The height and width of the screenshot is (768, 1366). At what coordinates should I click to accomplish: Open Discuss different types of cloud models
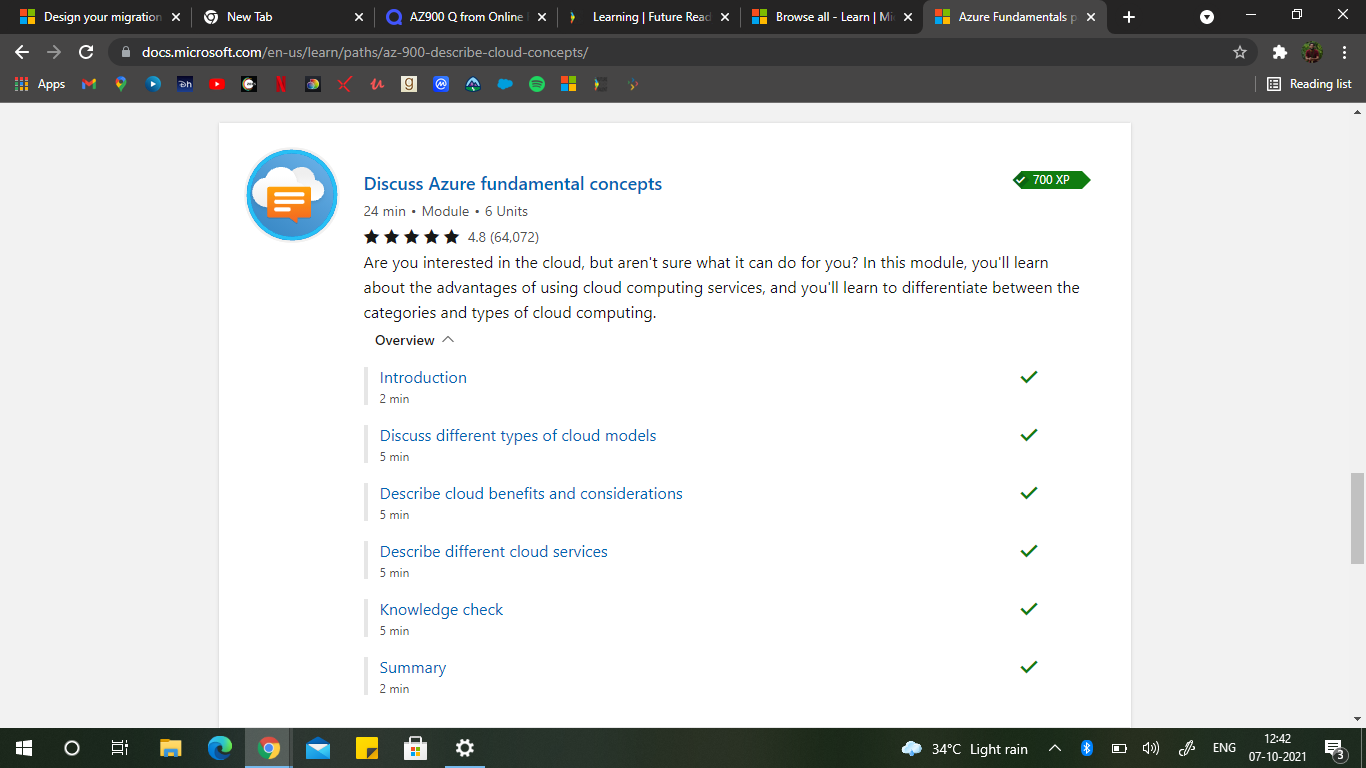(x=518, y=435)
